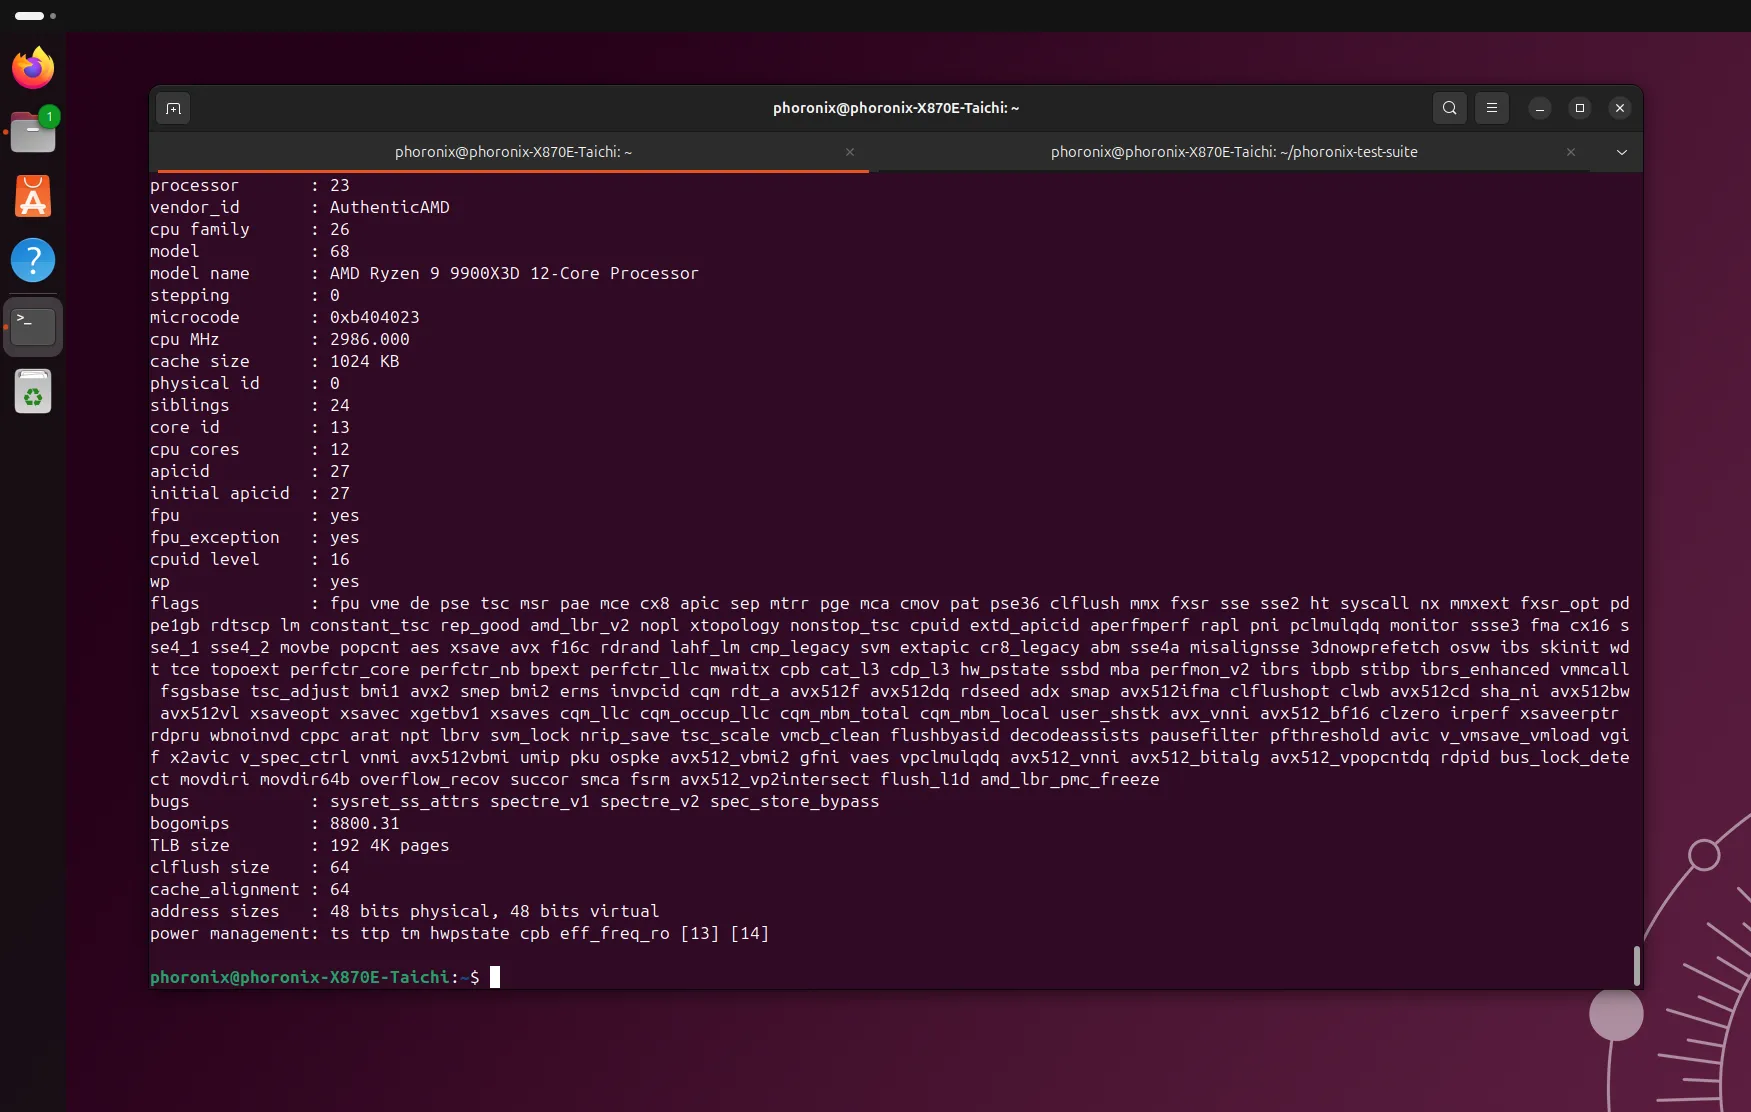
Task: Click the 'cpu cores' row value 12
Action: click(x=340, y=449)
